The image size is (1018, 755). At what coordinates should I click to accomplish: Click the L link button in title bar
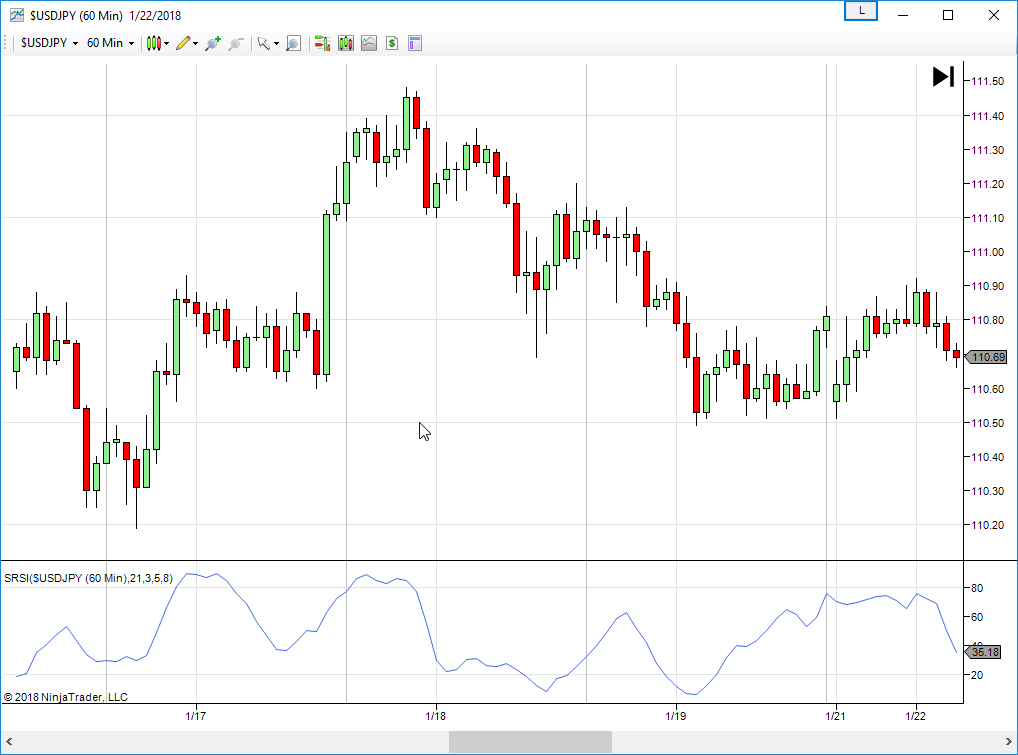[x=861, y=11]
